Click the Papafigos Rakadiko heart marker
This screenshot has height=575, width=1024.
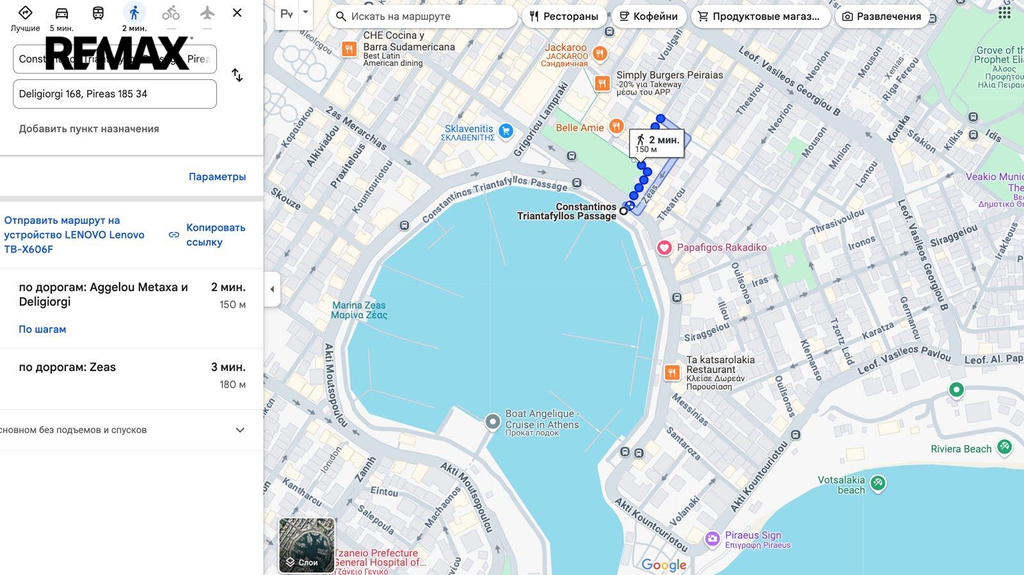664,247
